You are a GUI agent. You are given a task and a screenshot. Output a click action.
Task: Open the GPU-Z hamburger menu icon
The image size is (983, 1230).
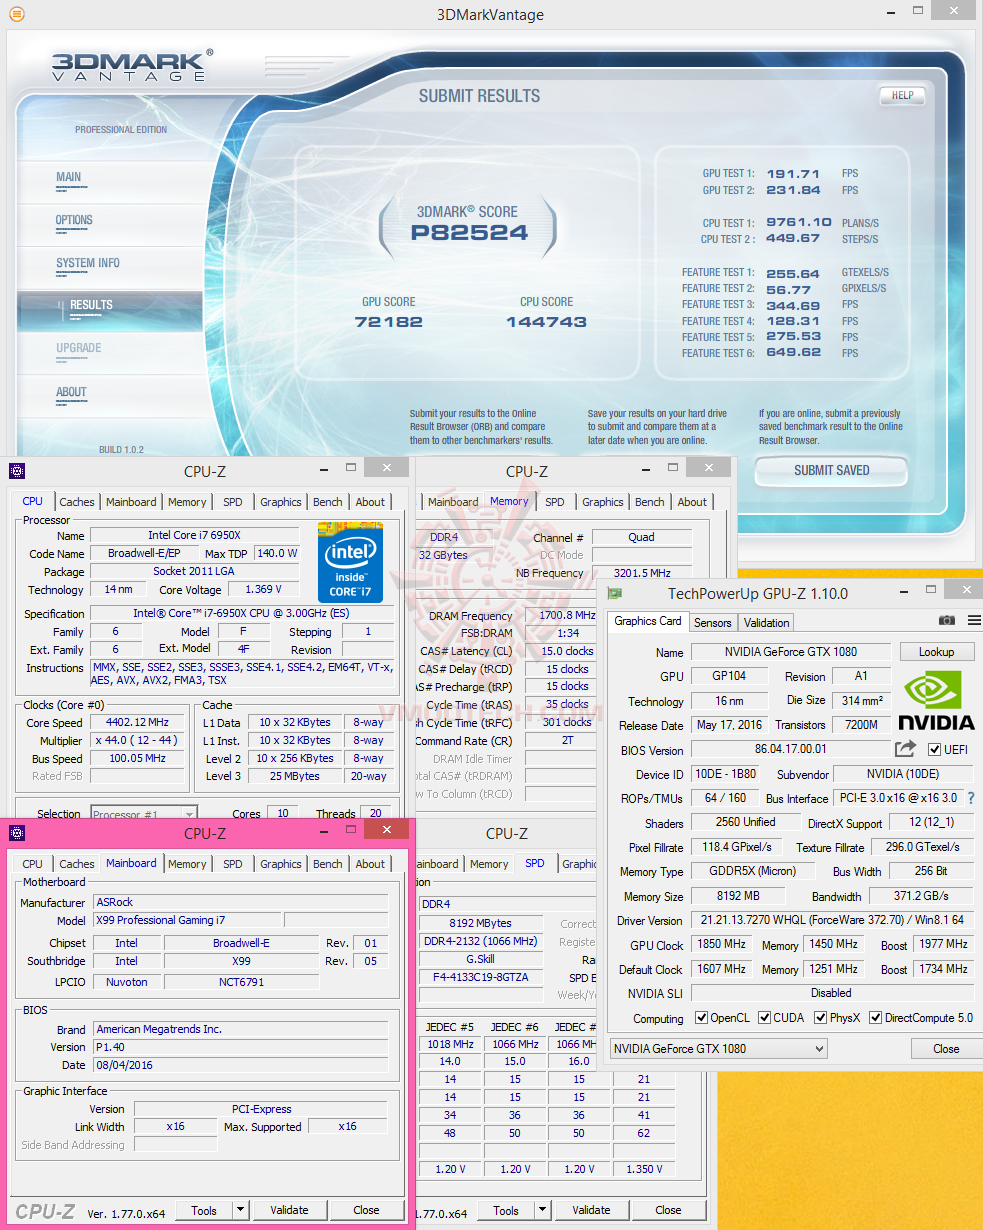click(974, 621)
